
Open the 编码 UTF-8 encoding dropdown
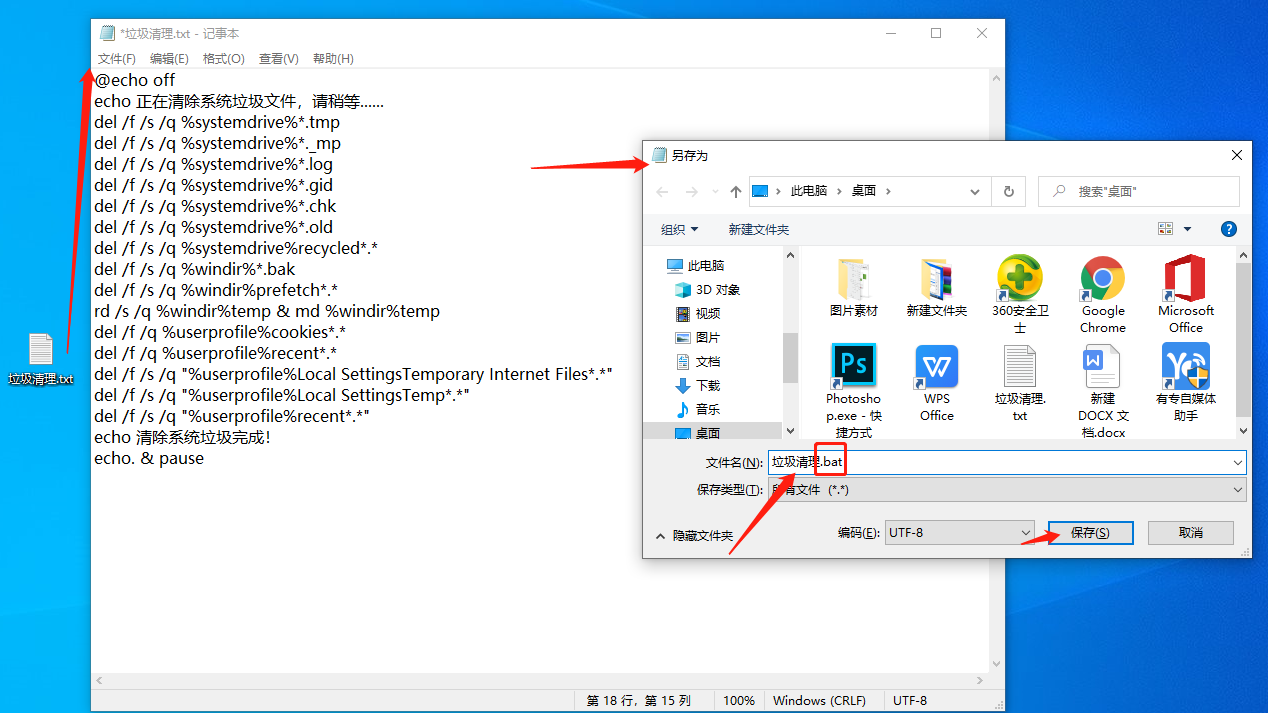click(959, 533)
